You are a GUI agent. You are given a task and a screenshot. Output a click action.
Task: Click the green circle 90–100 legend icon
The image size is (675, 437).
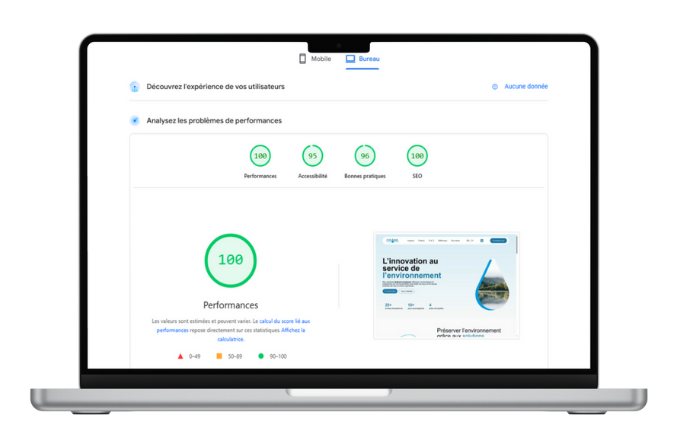pyautogui.click(x=261, y=355)
